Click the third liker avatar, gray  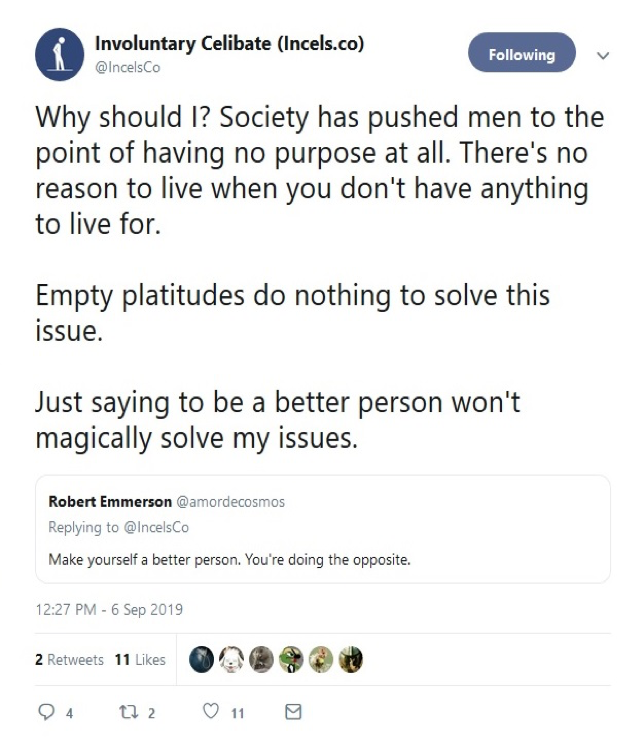coord(261,659)
